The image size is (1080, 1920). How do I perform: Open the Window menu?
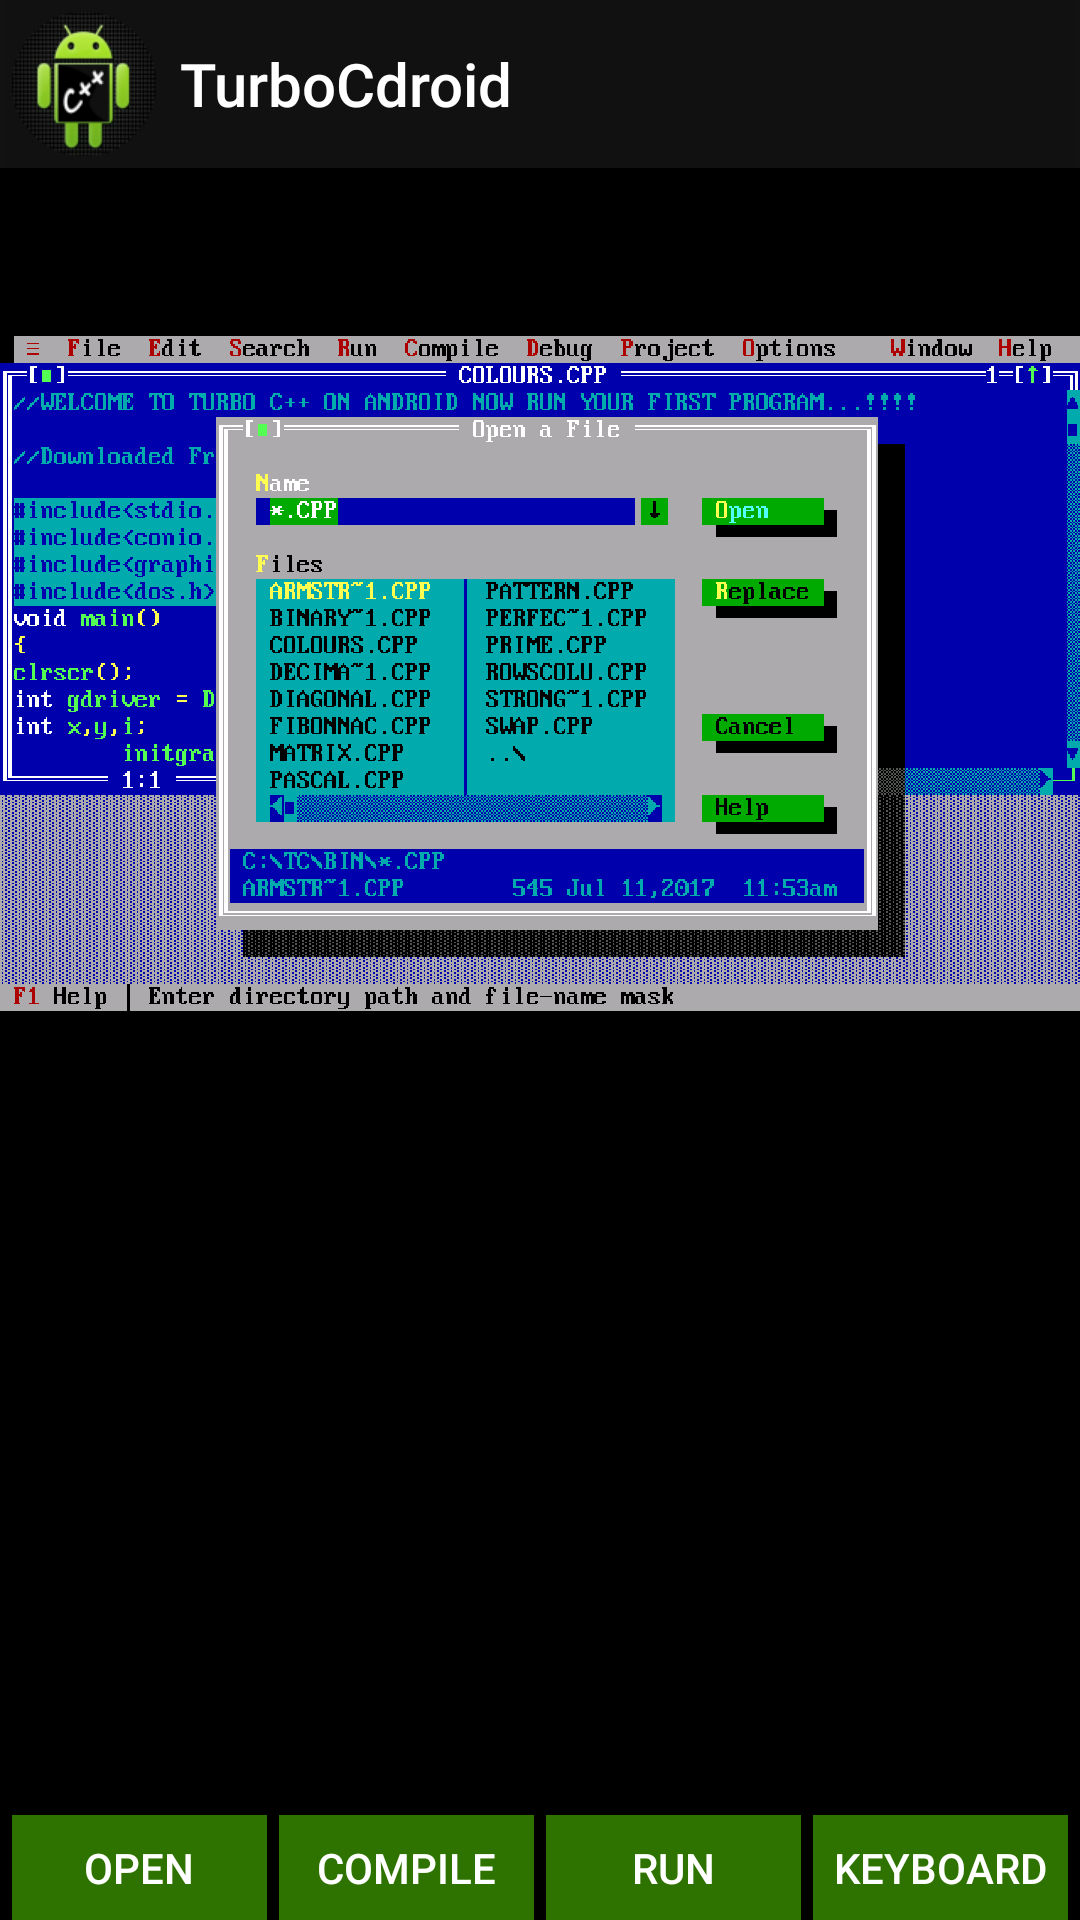931,349
